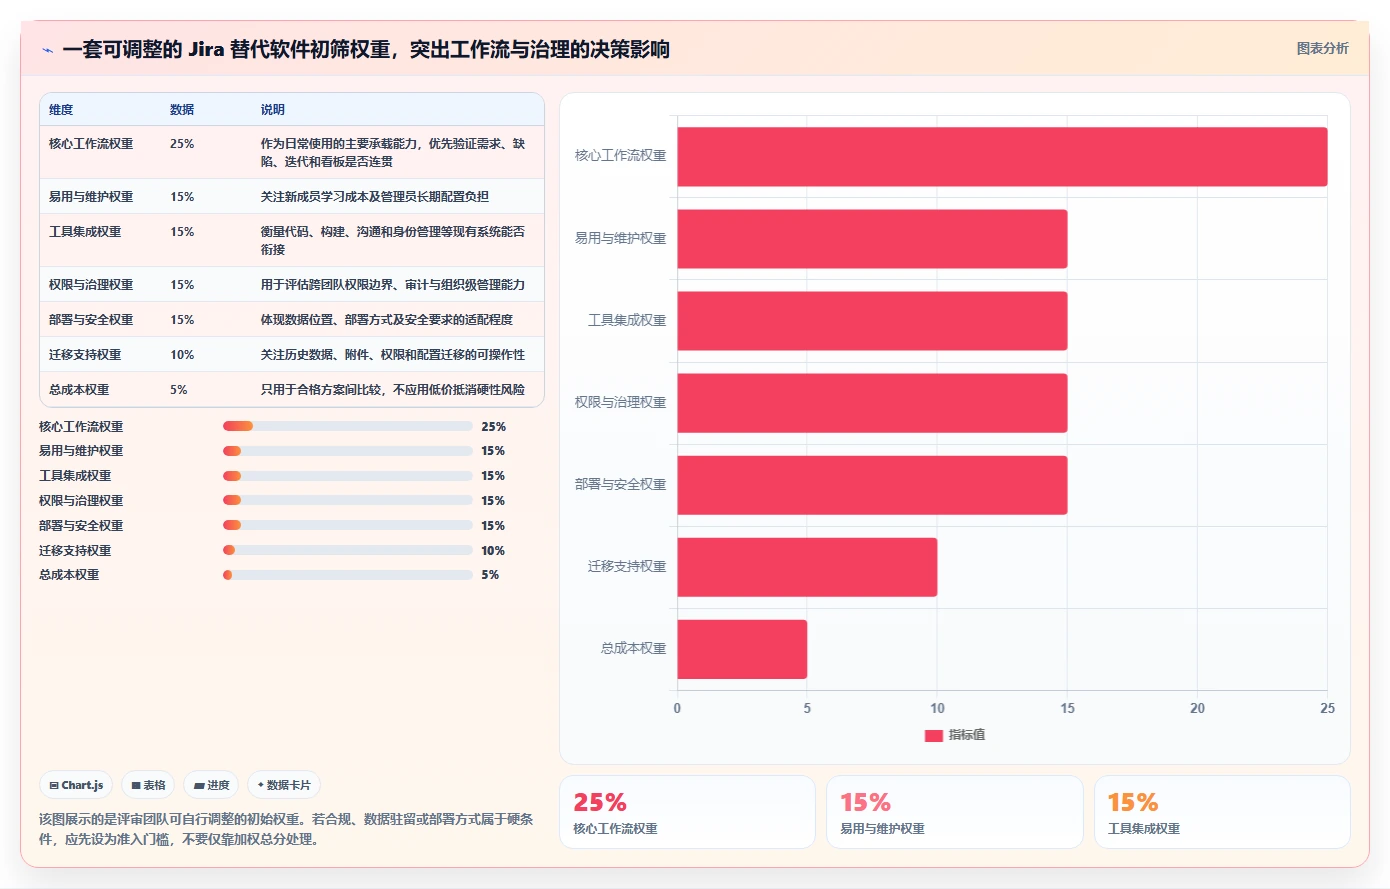Open the 15% 易用与维护权重 data card

pyautogui.click(x=955, y=812)
